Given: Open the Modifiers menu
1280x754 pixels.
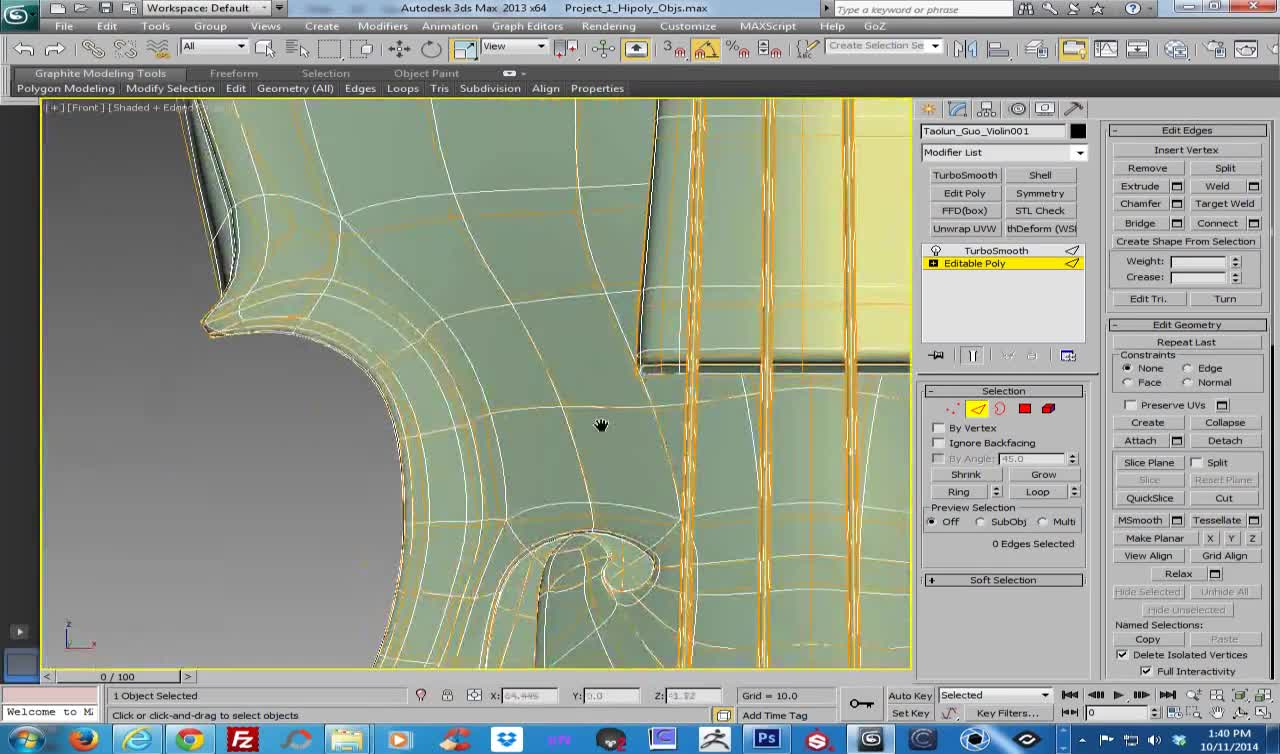Looking at the screenshot, I should coord(382,26).
